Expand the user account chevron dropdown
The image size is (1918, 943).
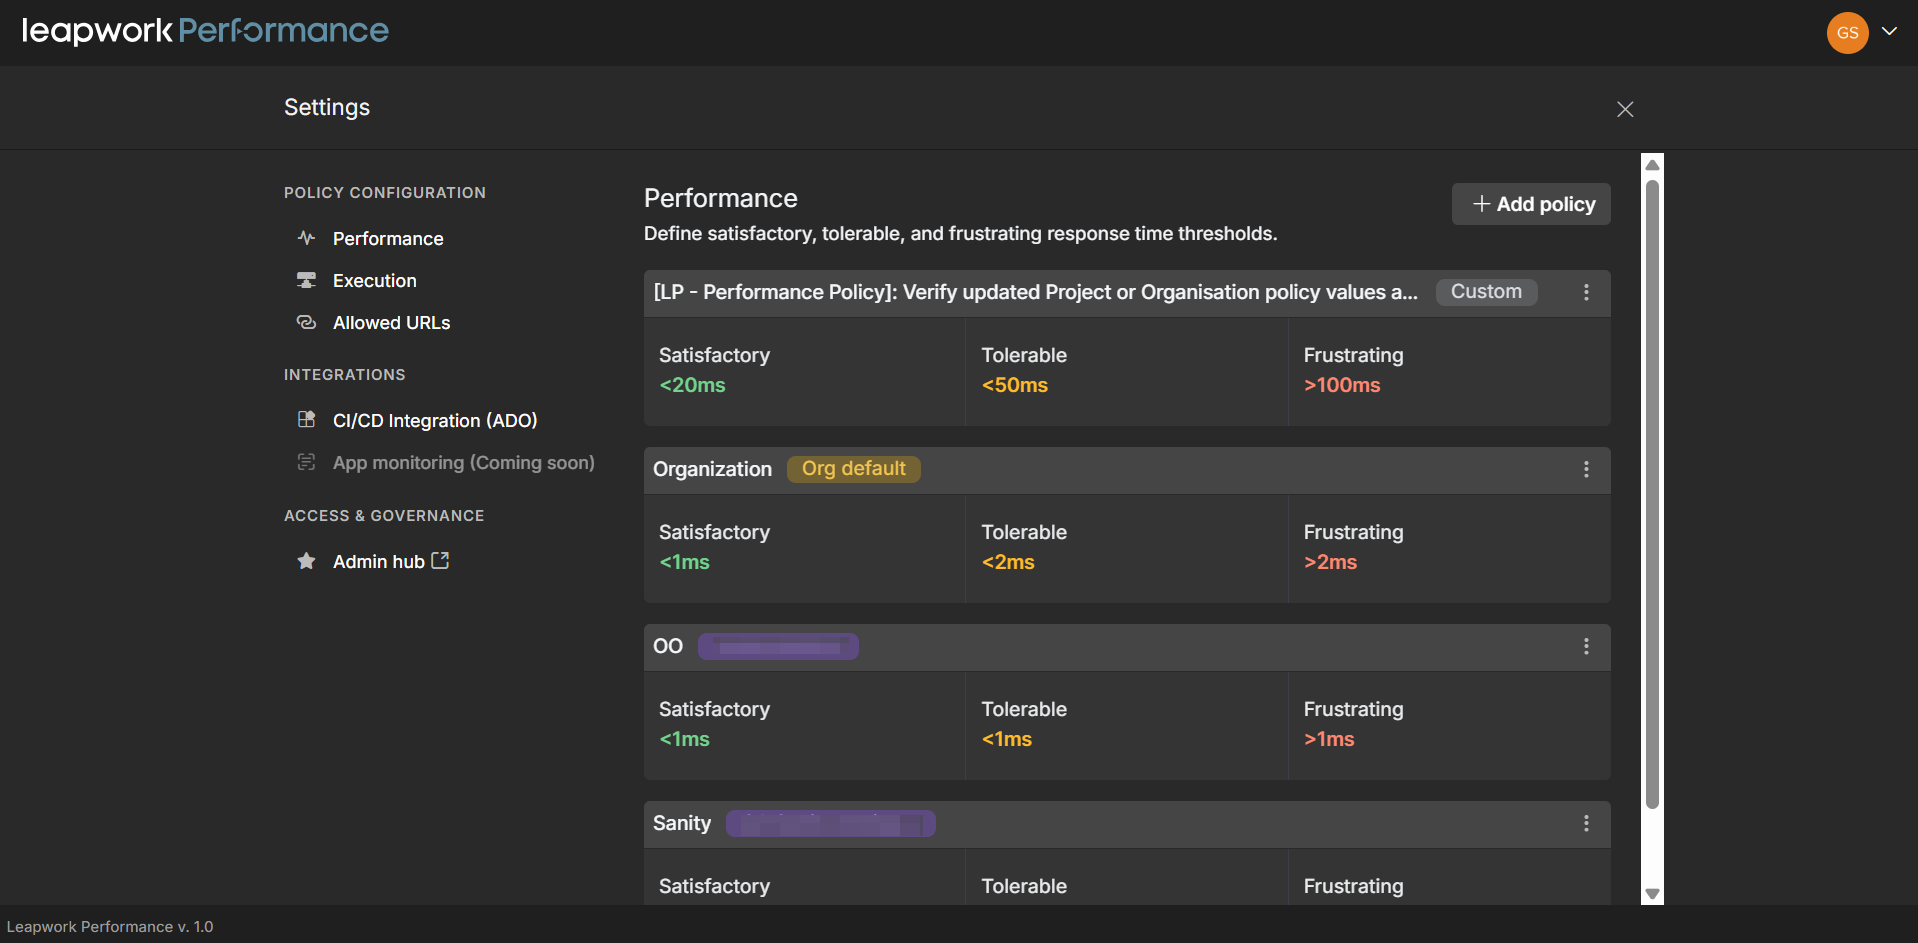click(1889, 31)
